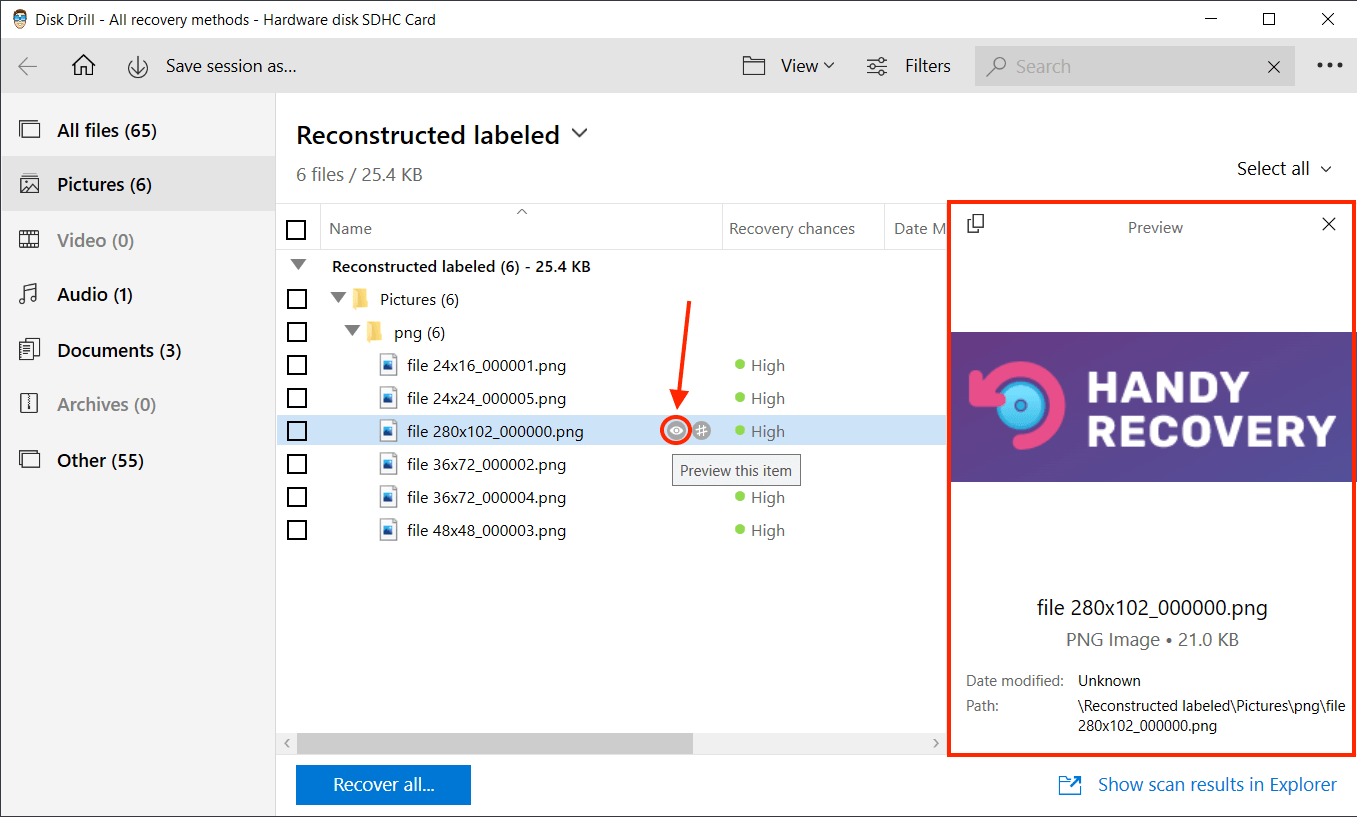This screenshot has width=1357, height=817.
Task: Check file 280x102_000000.png box
Action: [x=296, y=431]
